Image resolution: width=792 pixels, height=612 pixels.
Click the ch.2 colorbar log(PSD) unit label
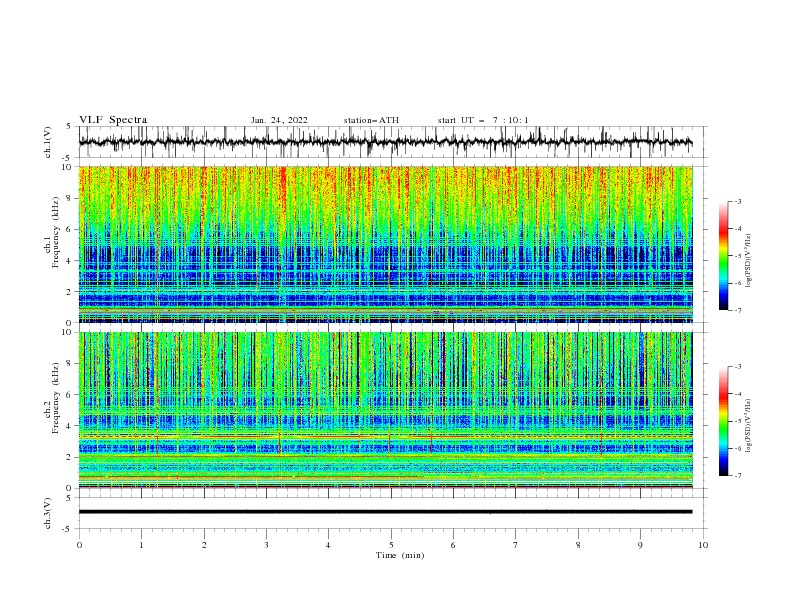749,425
